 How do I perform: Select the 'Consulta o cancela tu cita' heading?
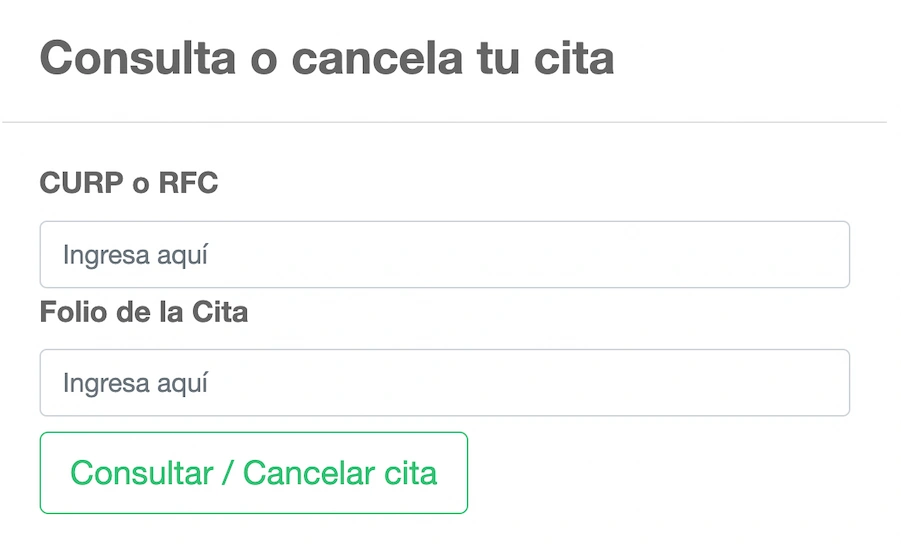[326, 58]
